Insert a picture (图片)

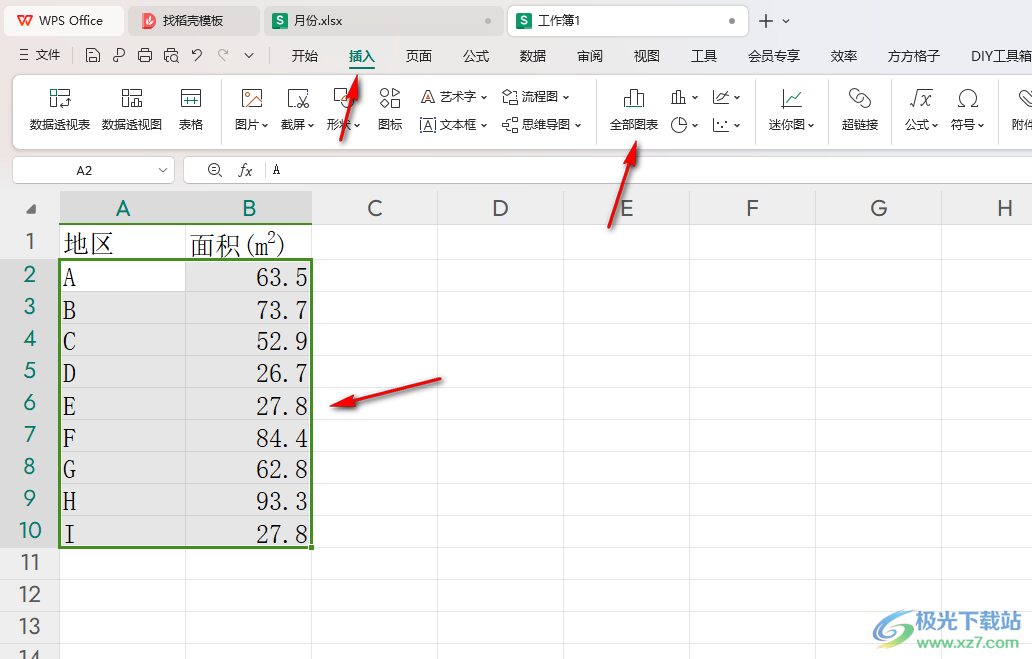click(251, 109)
